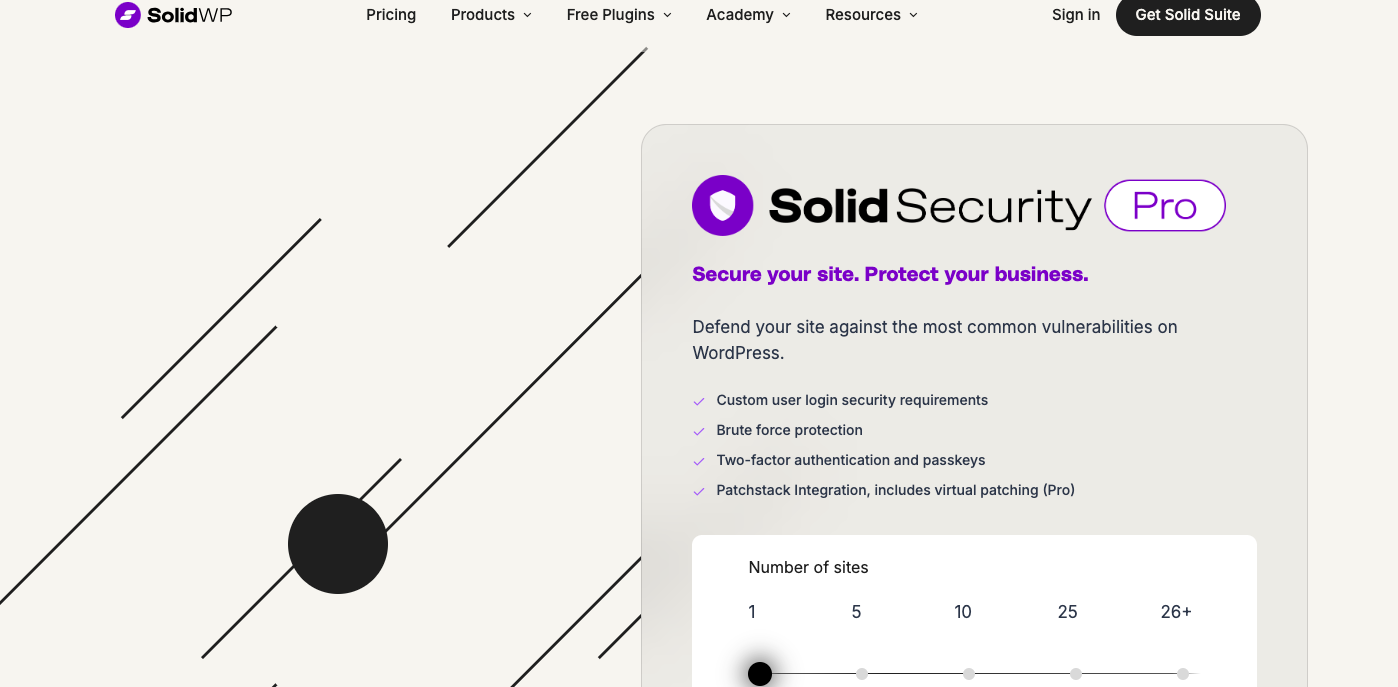Screen dimensions: 1398x687
Task: Expand the Free Plugins dropdown menu
Action: tap(619, 15)
